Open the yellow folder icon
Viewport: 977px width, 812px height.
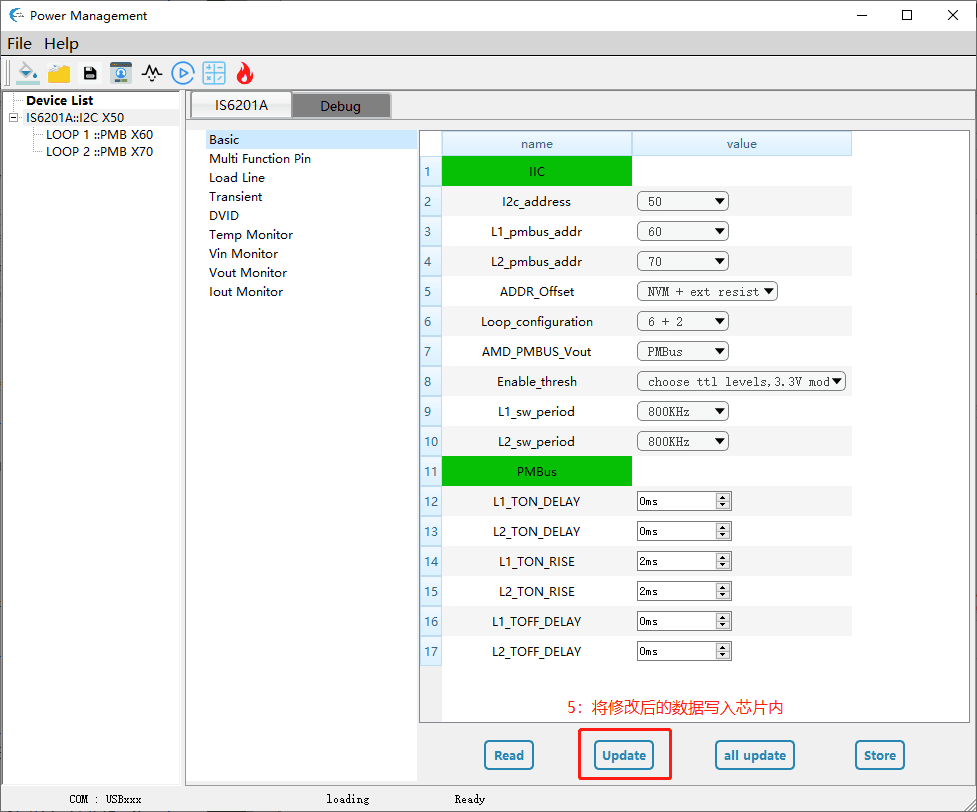pos(59,73)
